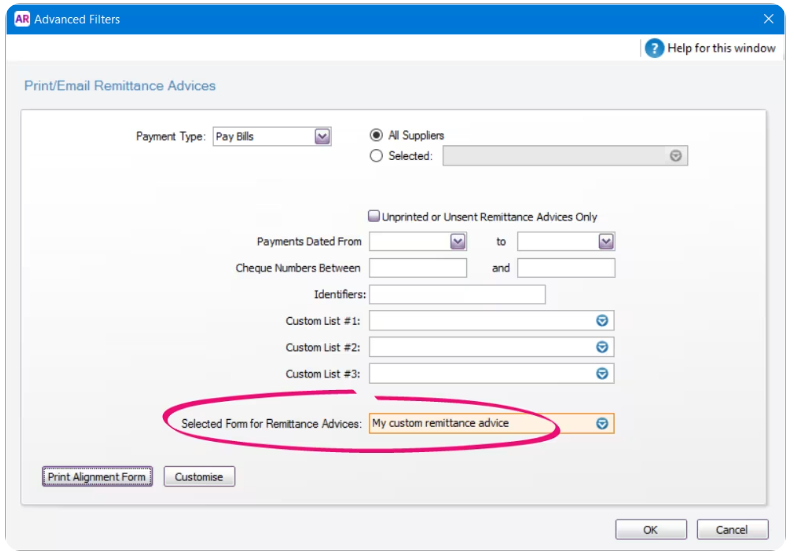Click the first Cheque Numbers Between field

click(x=418, y=268)
